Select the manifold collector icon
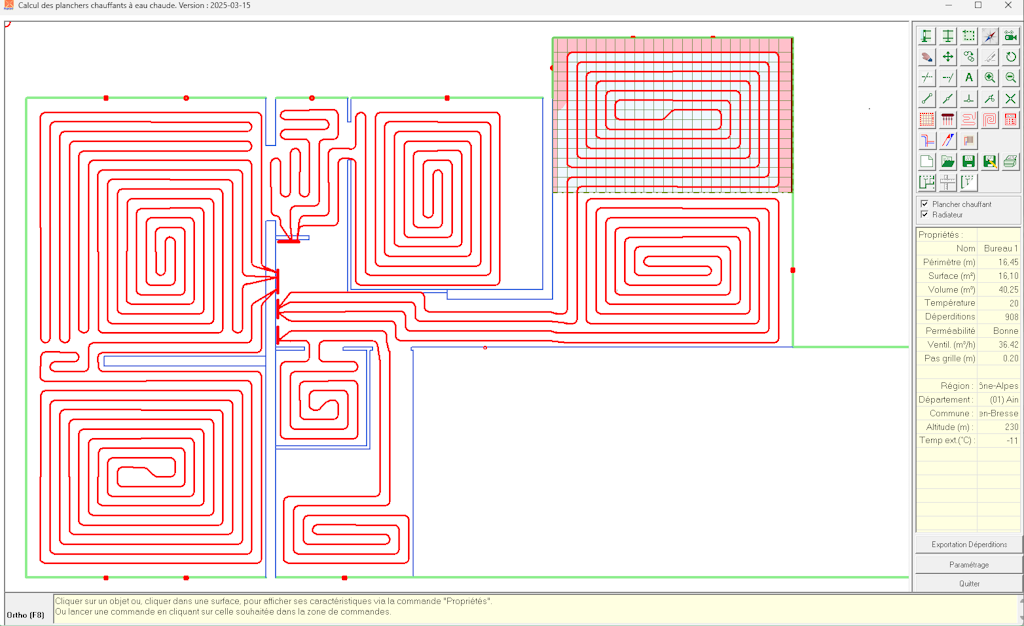 pyautogui.click(x=948, y=120)
